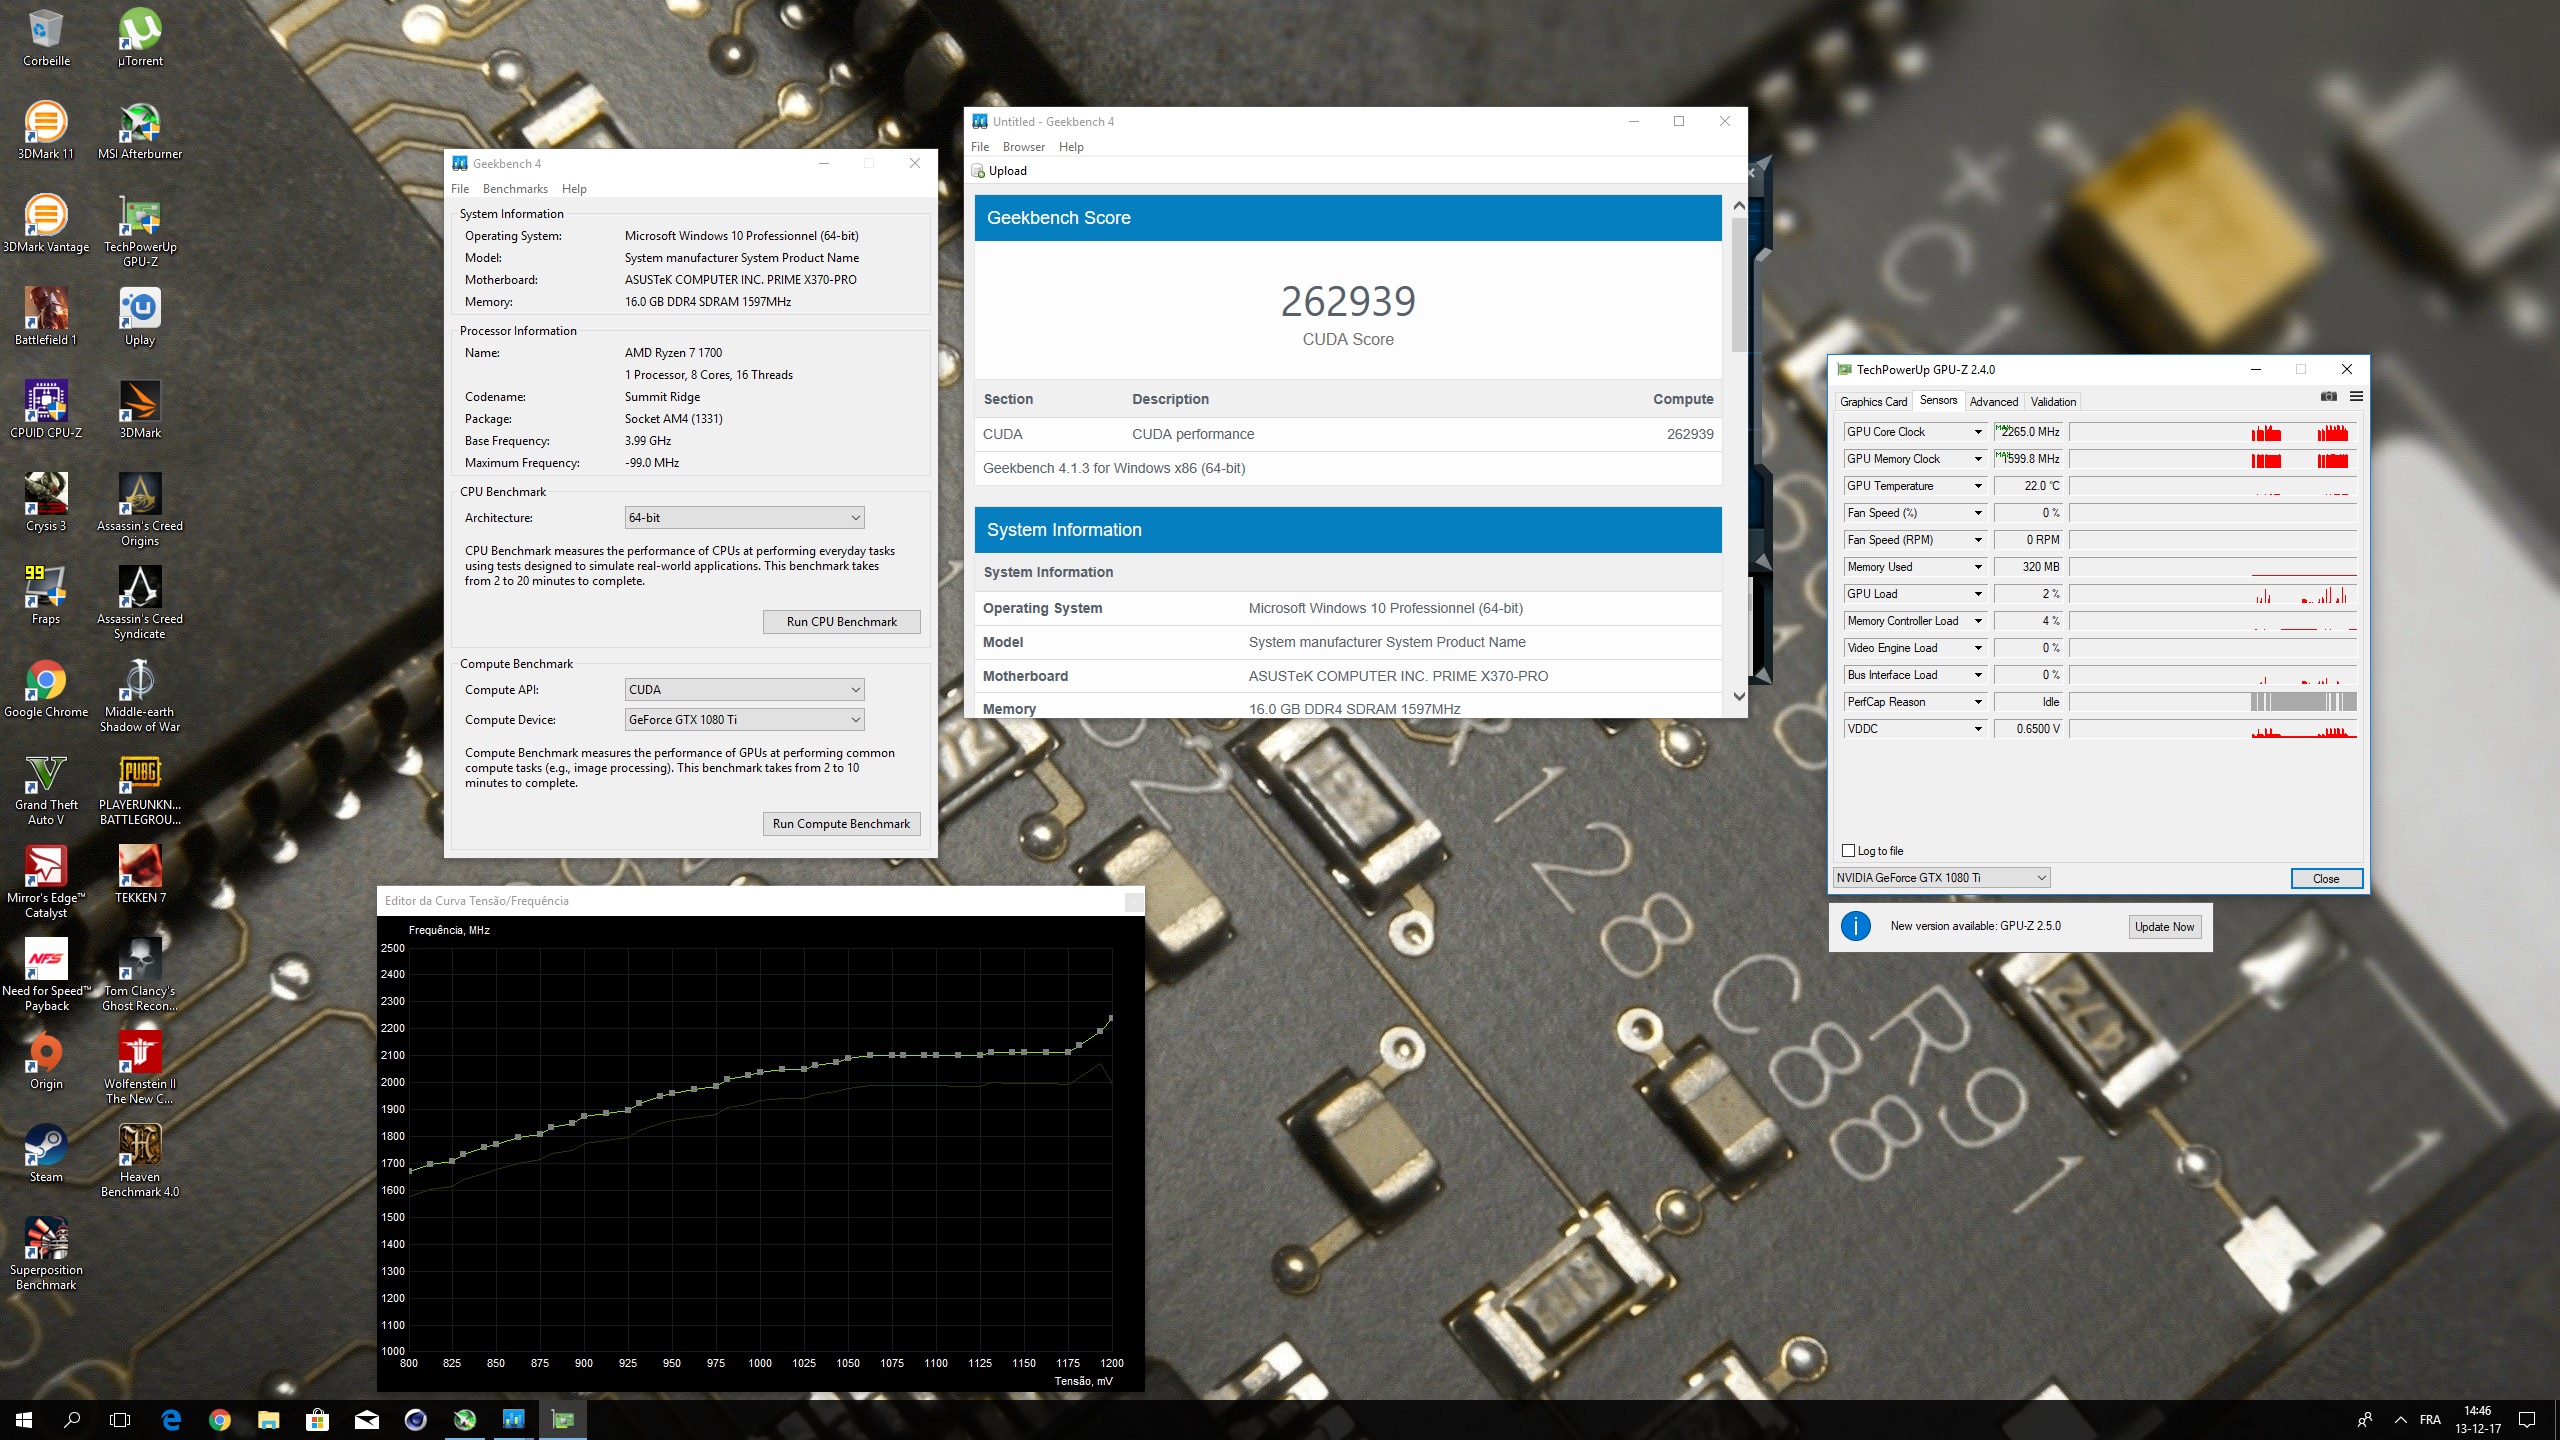Switch to the Validation tab in GPU-Z

[2053, 402]
